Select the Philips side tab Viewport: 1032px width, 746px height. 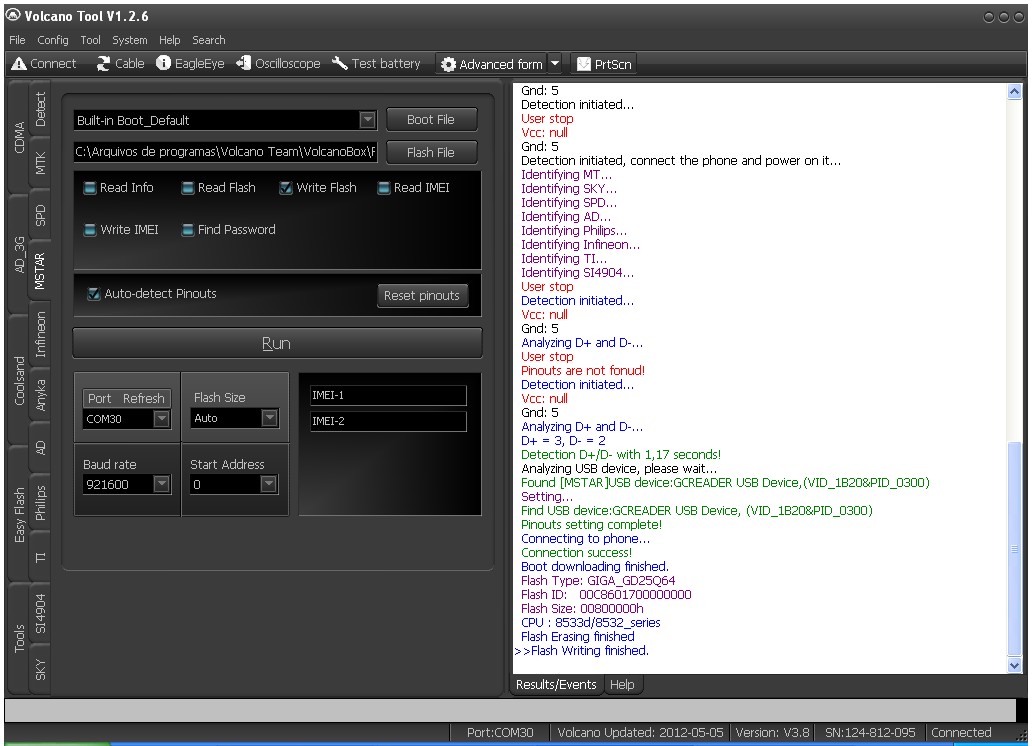[40, 503]
